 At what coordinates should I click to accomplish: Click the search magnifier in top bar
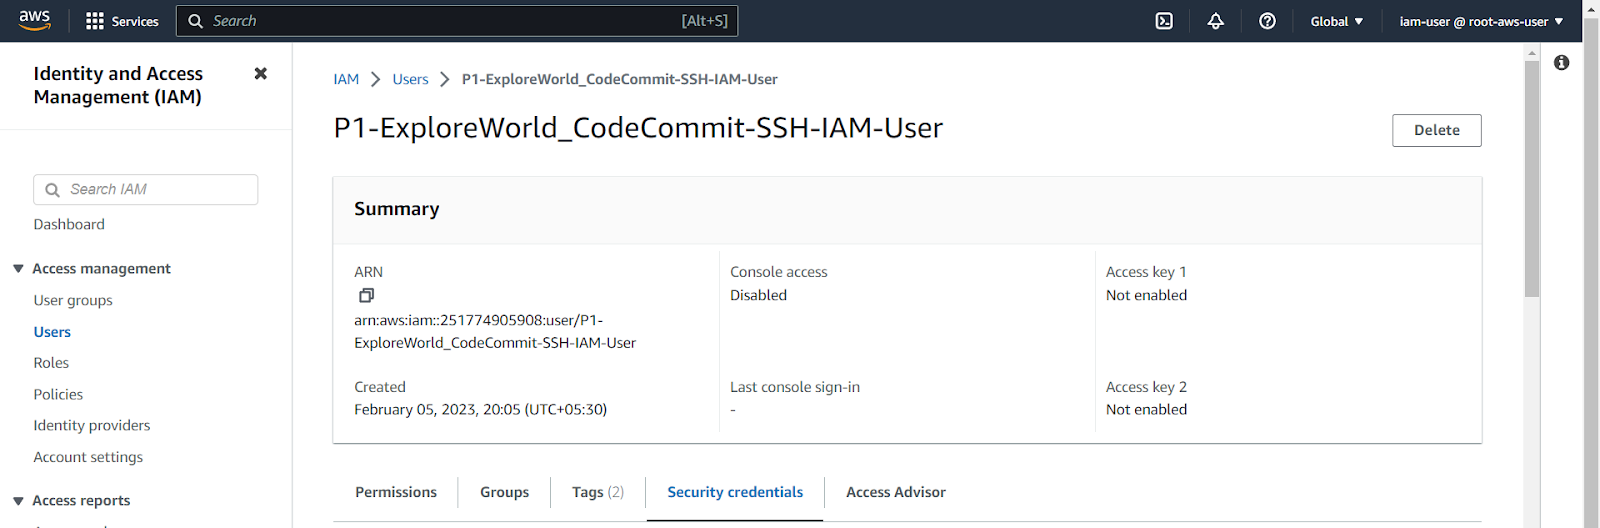coord(196,21)
